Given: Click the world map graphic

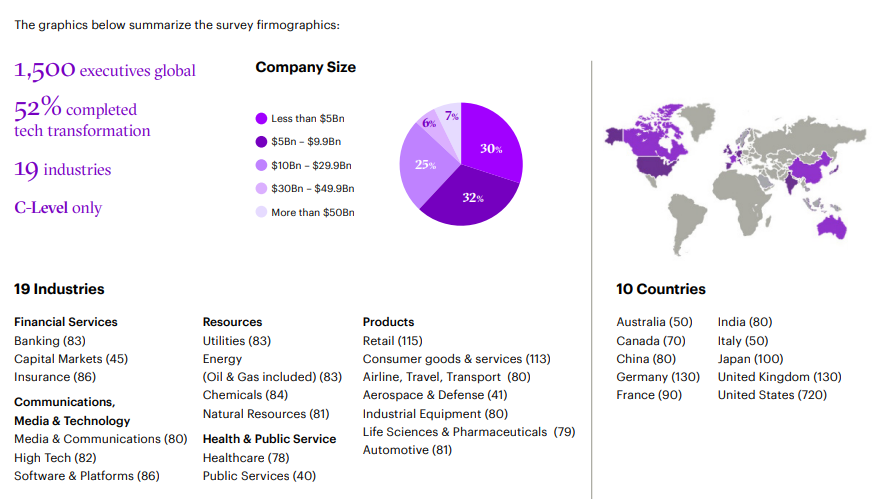Looking at the screenshot, I should [x=736, y=175].
